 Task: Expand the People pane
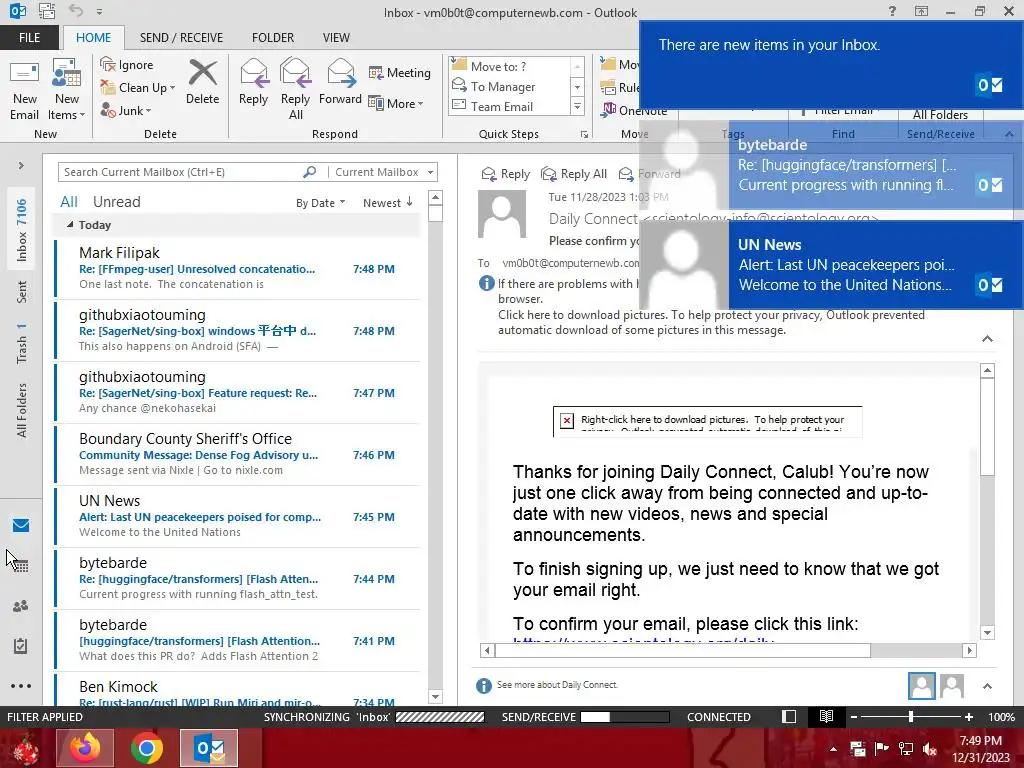coord(987,686)
